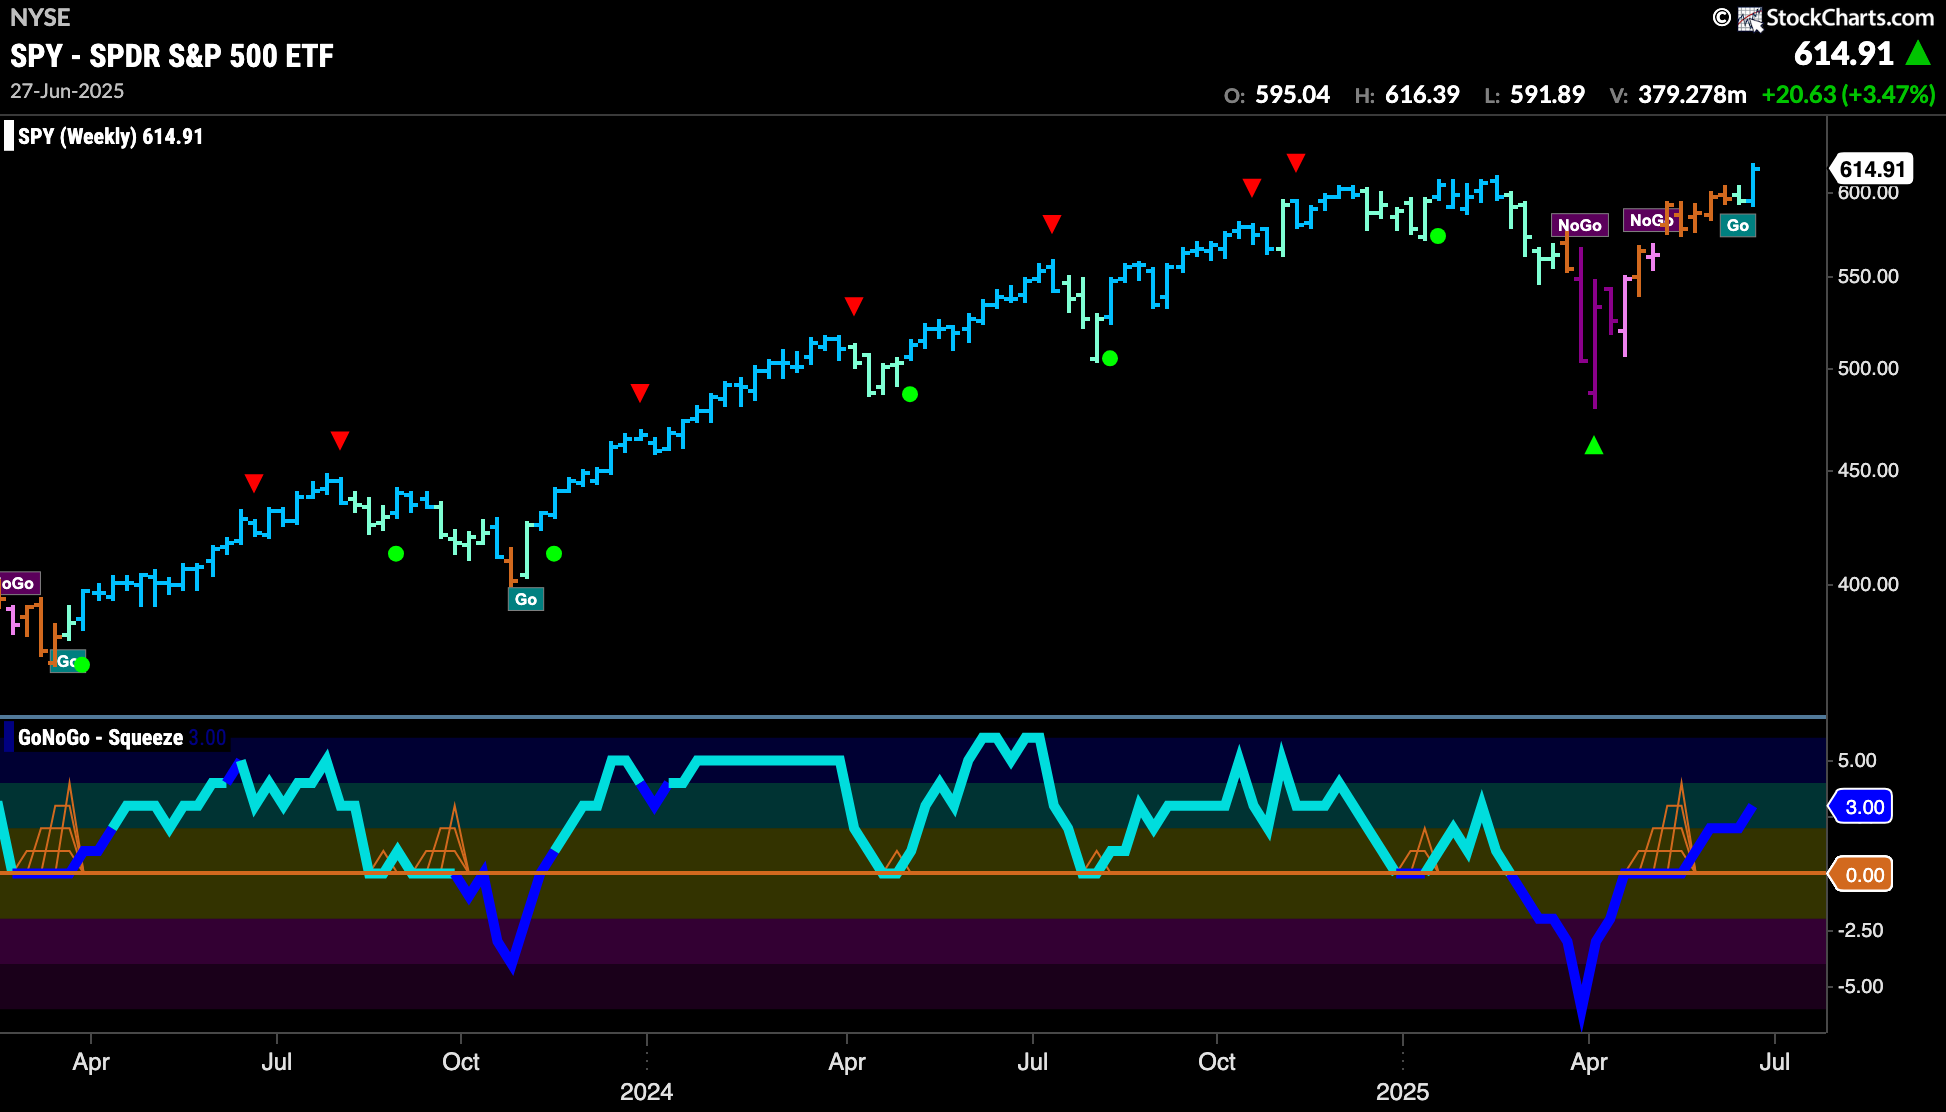Click the StockCharts.com logo icon
The image size is (1946, 1112).
[x=1749, y=19]
